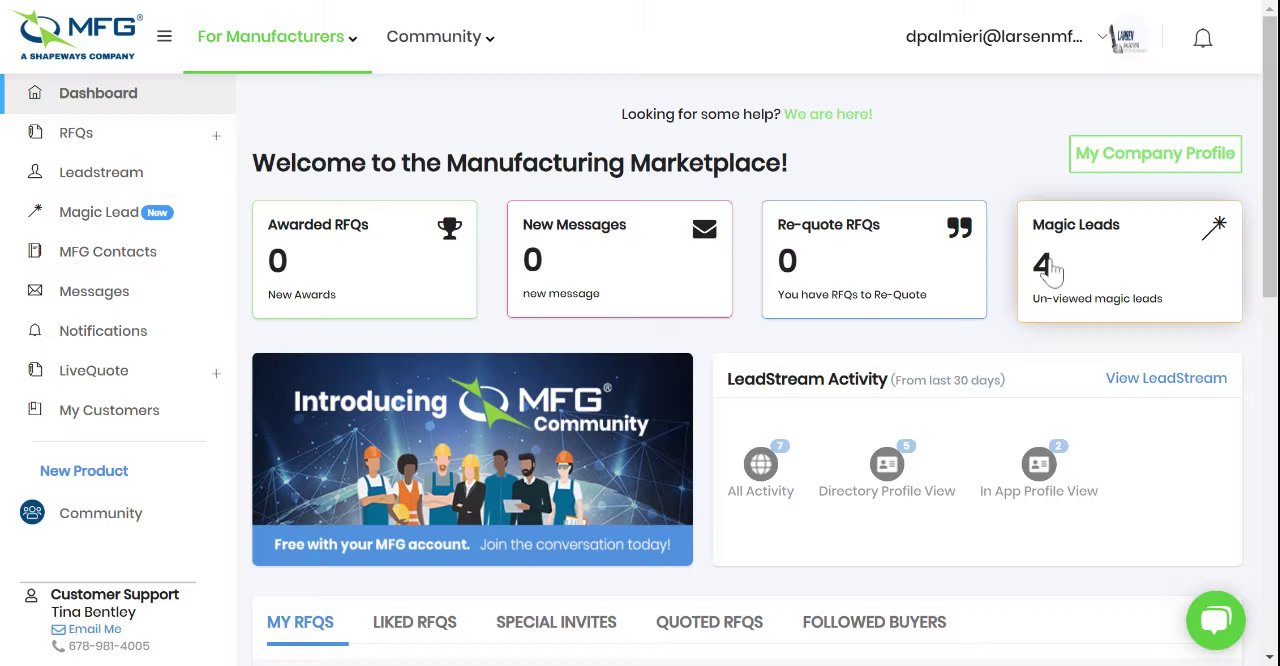
Task: Switch to the Quoted RFQs tab
Action: point(709,622)
